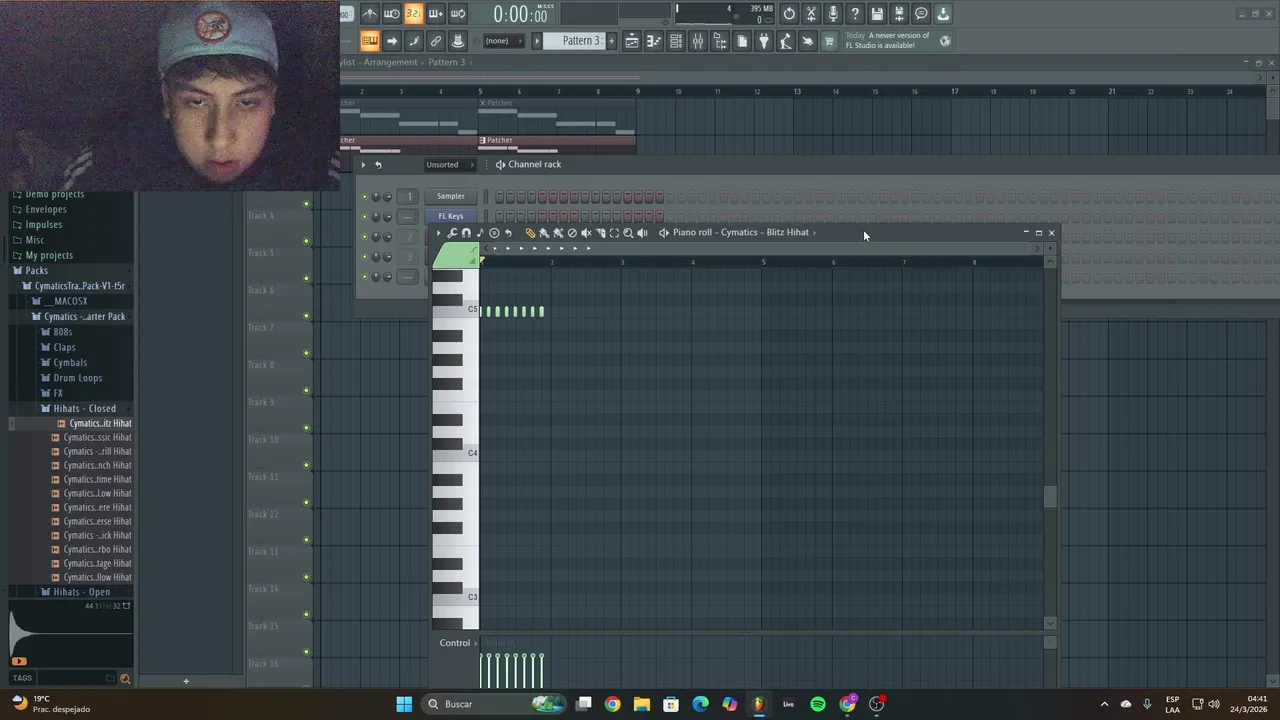Screen dimensions: 1280x720
Task: Open piano roll Snap magnet options
Action: point(466,233)
